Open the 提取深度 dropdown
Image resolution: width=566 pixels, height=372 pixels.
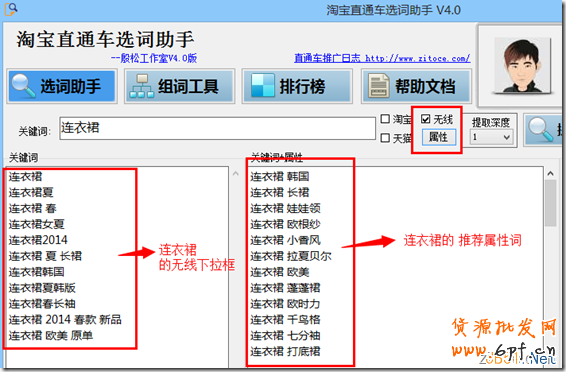pos(492,137)
